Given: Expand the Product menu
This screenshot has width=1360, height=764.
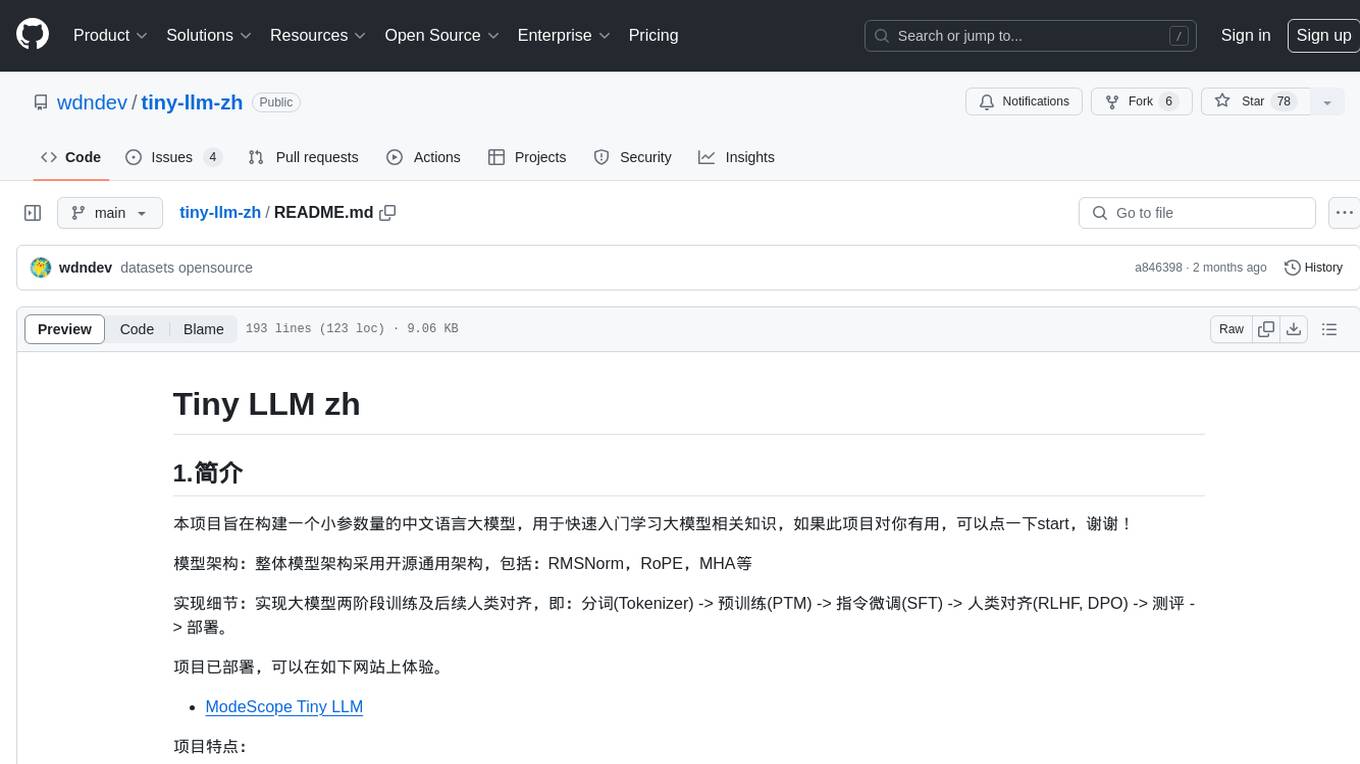Looking at the screenshot, I should click(110, 35).
